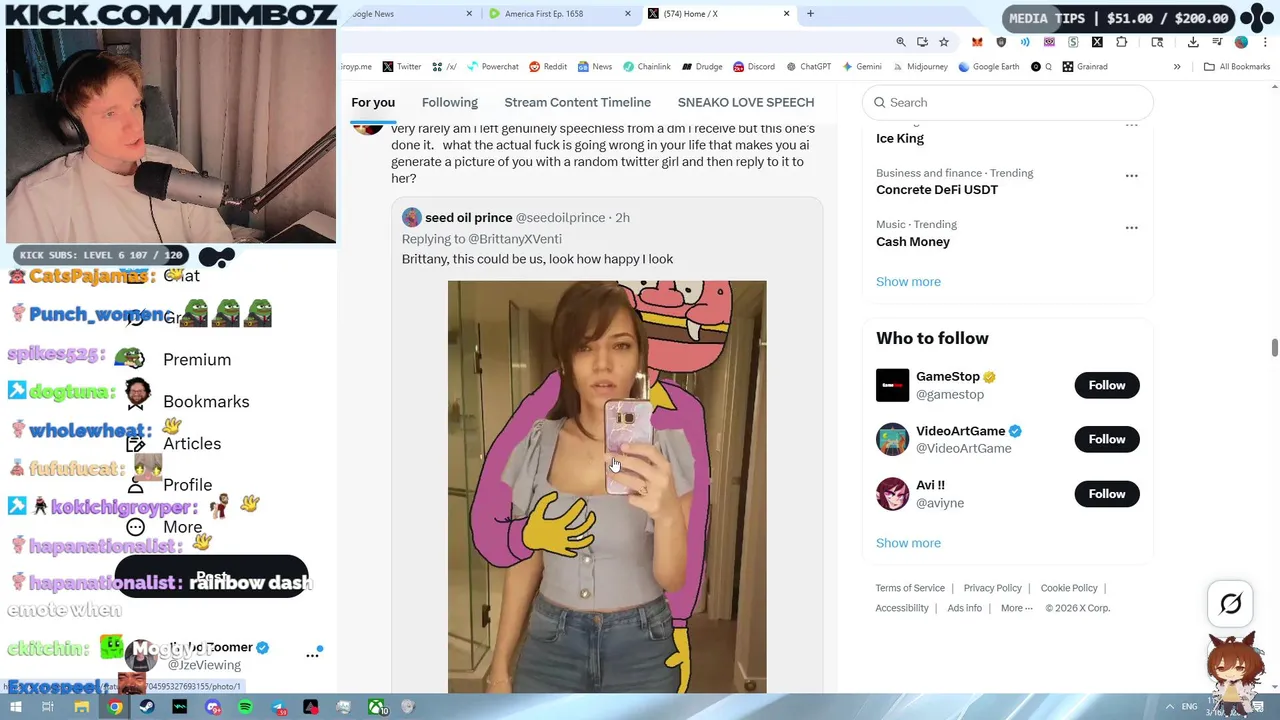Image resolution: width=1280 pixels, height=720 pixels.
Task: Show hidden system tray icons
Action: 1170,707
